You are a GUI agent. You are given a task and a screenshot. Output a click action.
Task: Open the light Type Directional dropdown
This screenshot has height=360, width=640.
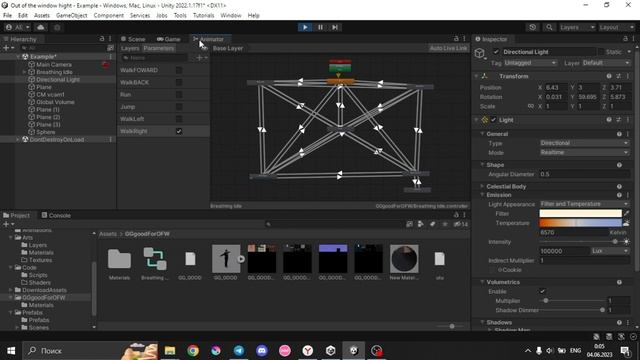click(584, 143)
